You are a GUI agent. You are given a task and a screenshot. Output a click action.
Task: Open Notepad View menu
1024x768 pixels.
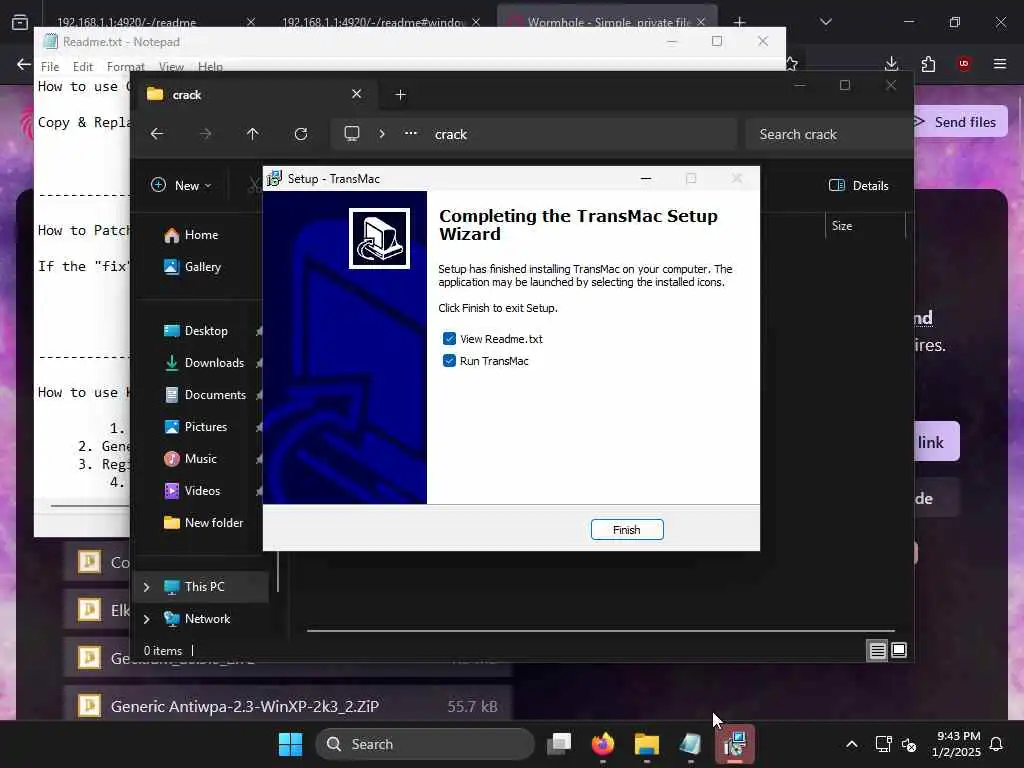point(171,67)
